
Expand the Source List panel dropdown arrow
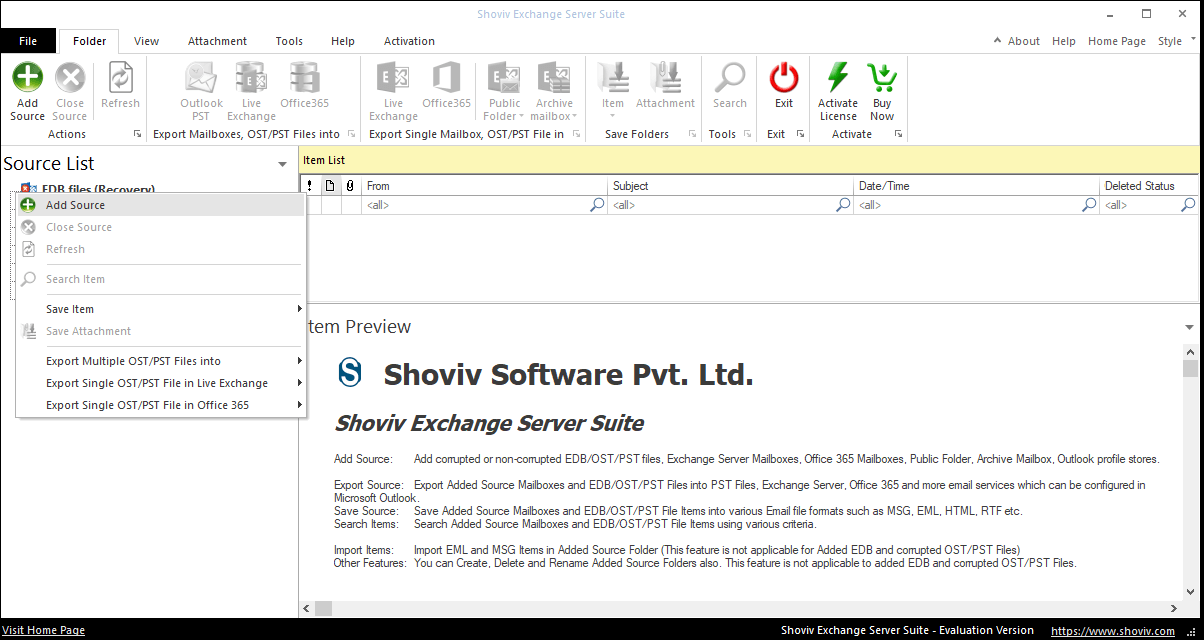coord(283,164)
